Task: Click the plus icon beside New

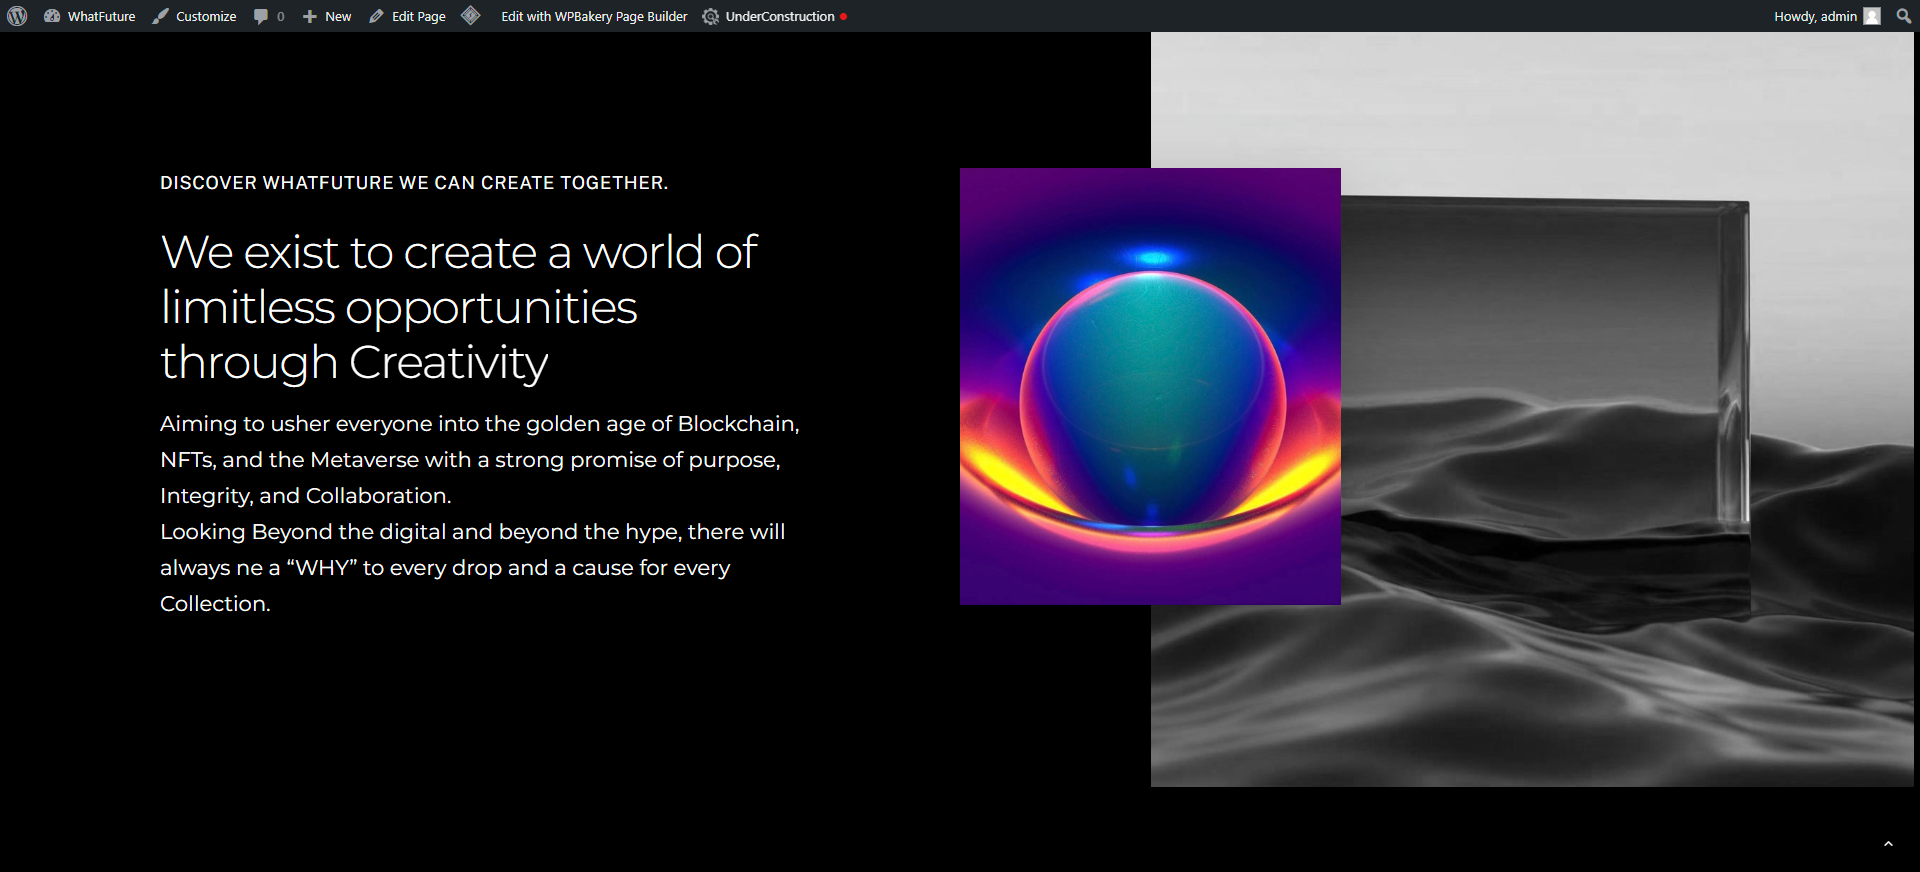Action: [x=309, y=16]
